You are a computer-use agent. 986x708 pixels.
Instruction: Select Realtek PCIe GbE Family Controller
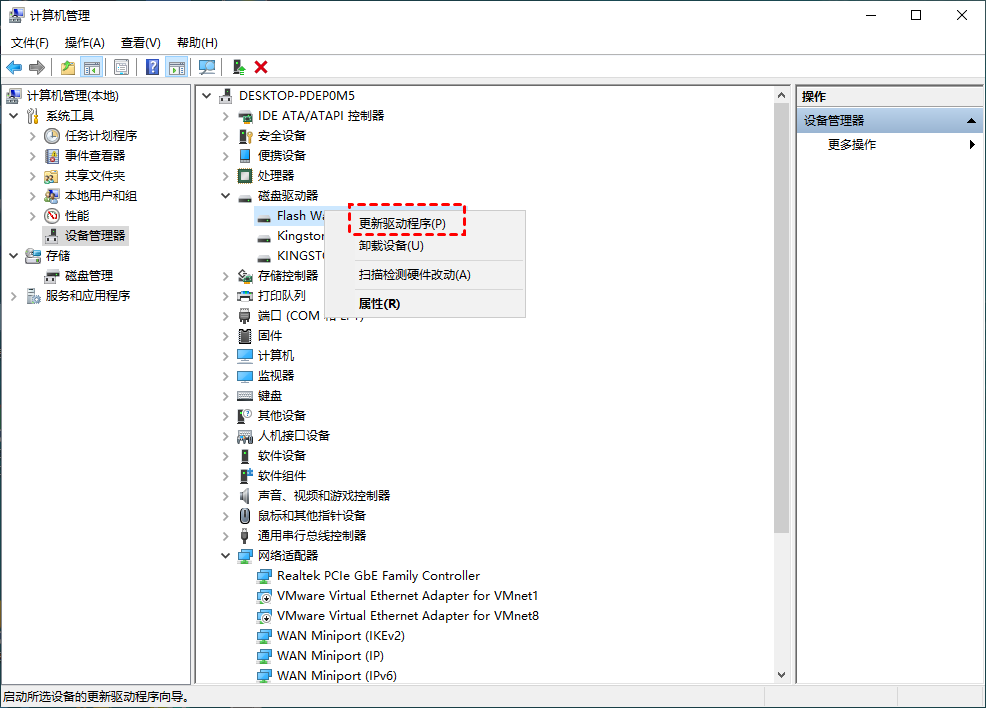coord(378,576)
